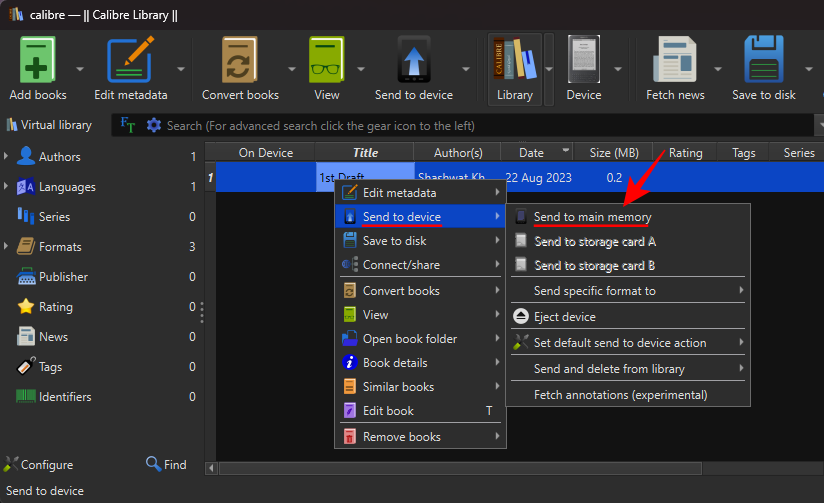Viewport: 824px width, 503px height.
Task: Open Set default send to device action
Action: (x=628, y=343)
